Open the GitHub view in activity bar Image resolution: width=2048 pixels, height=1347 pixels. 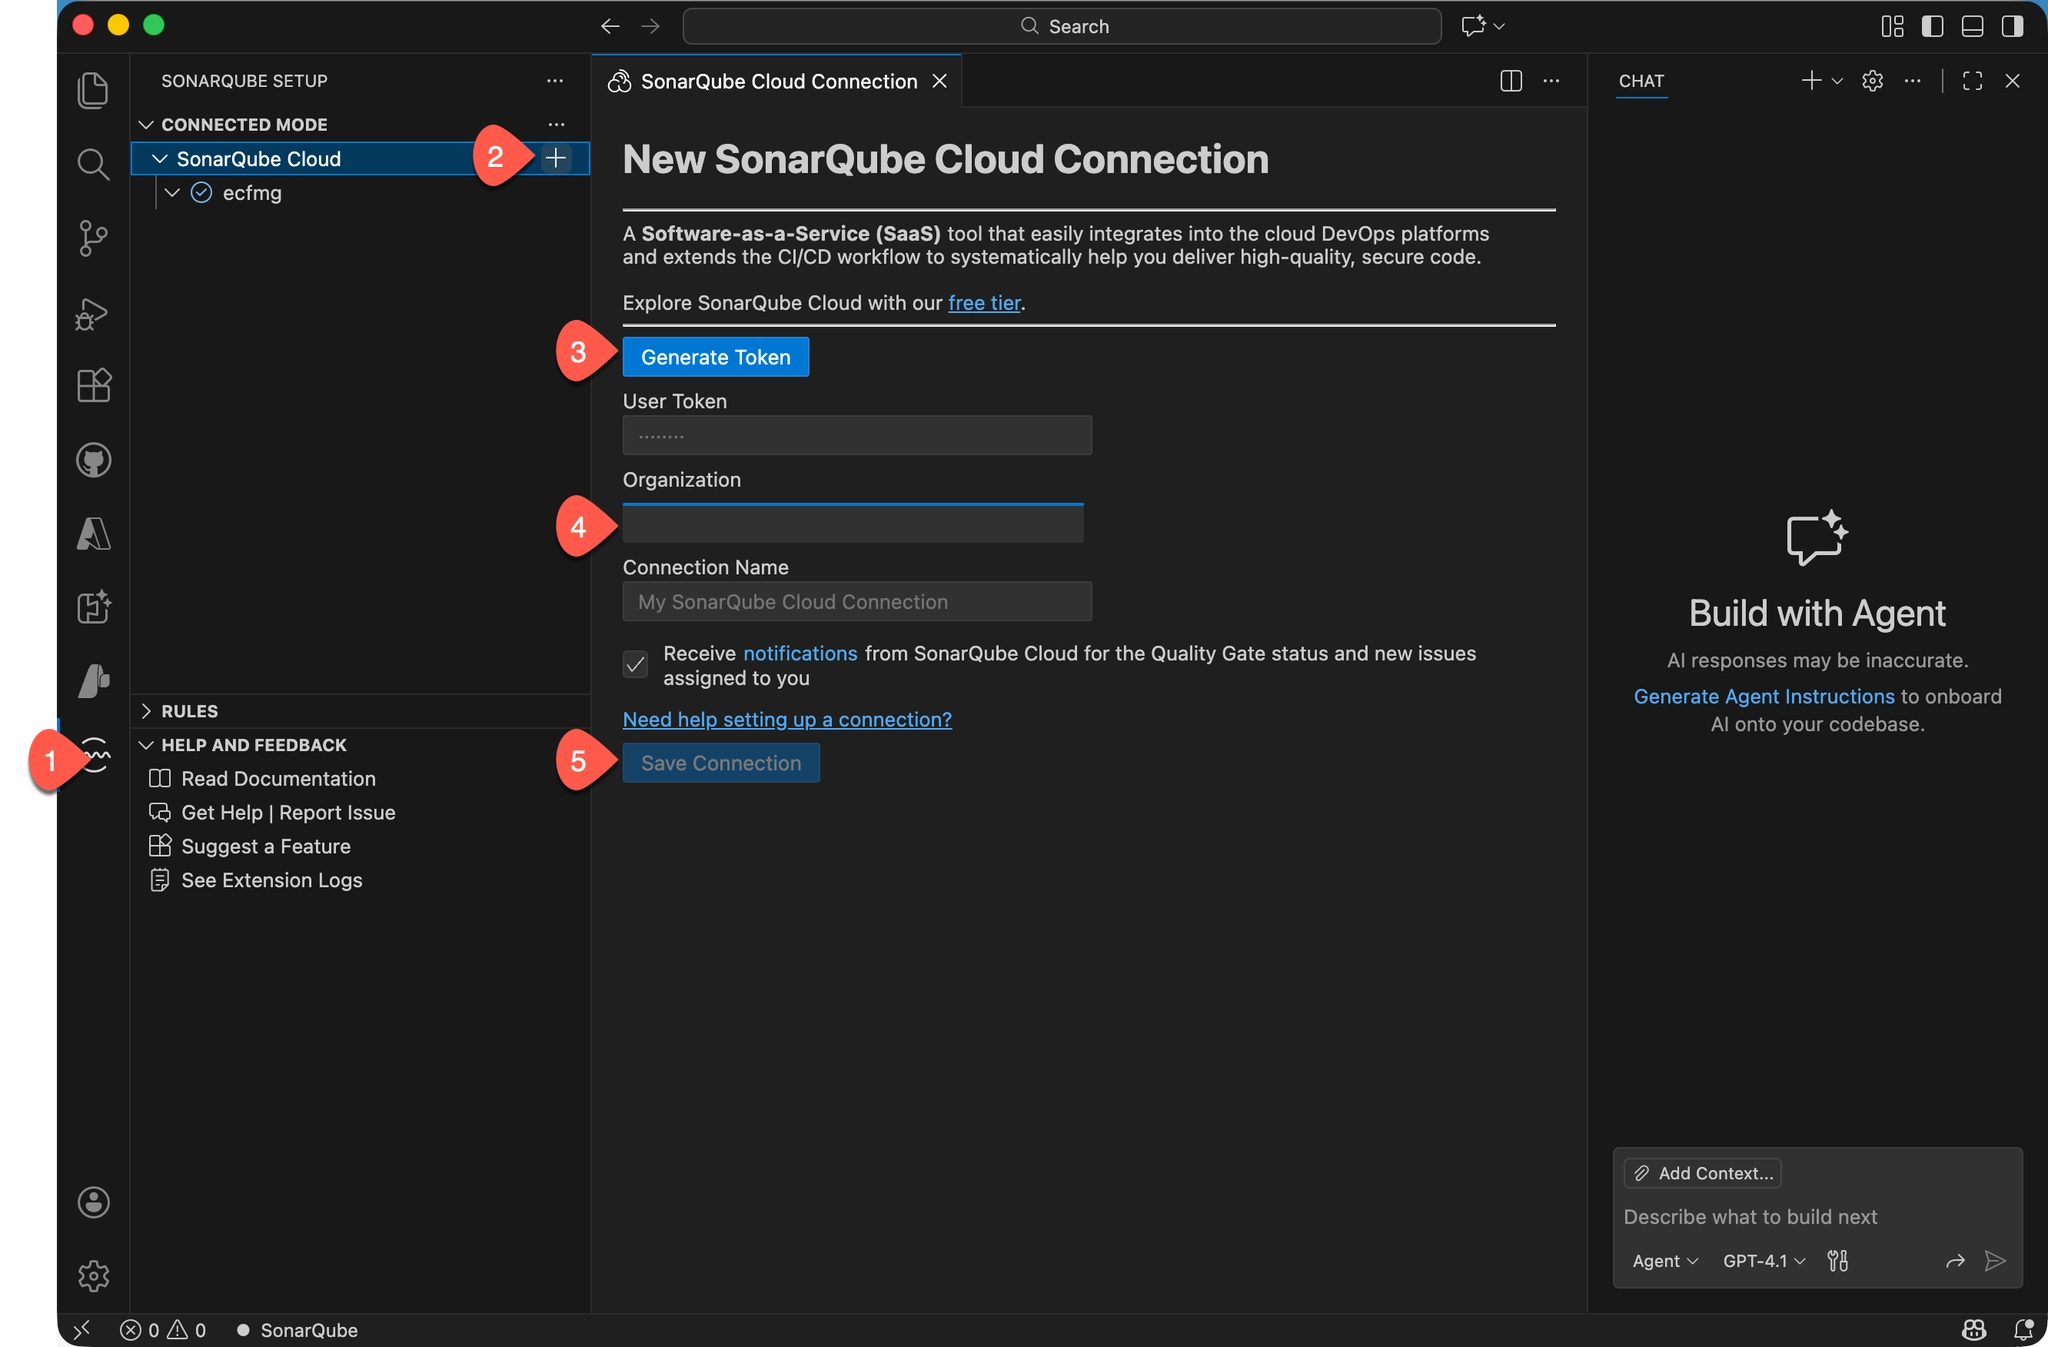pyautogui.click(x=93, y=460)
